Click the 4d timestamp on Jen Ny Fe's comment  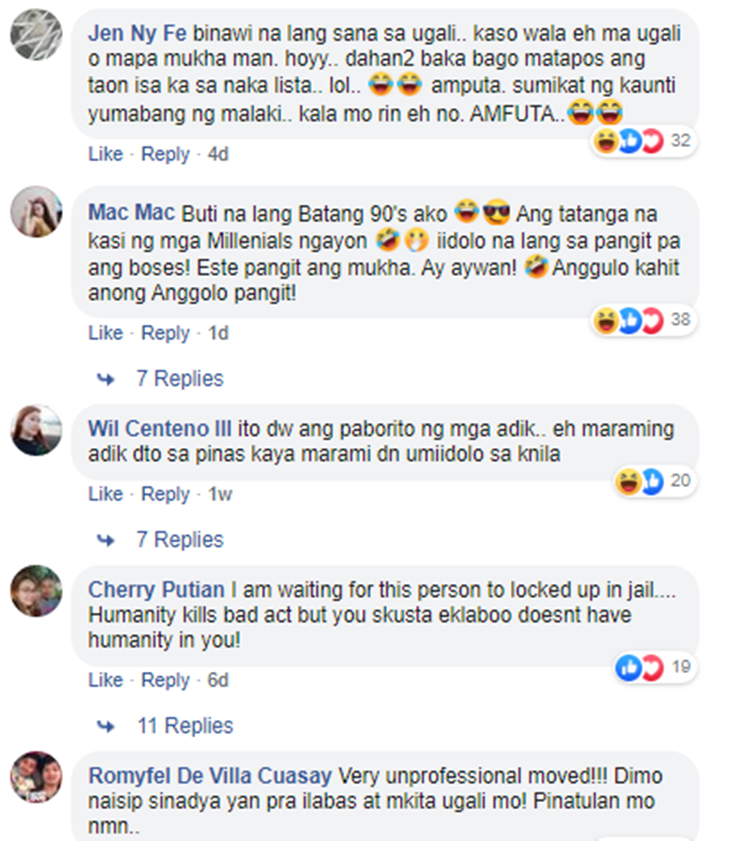click(x=218, y=154)
